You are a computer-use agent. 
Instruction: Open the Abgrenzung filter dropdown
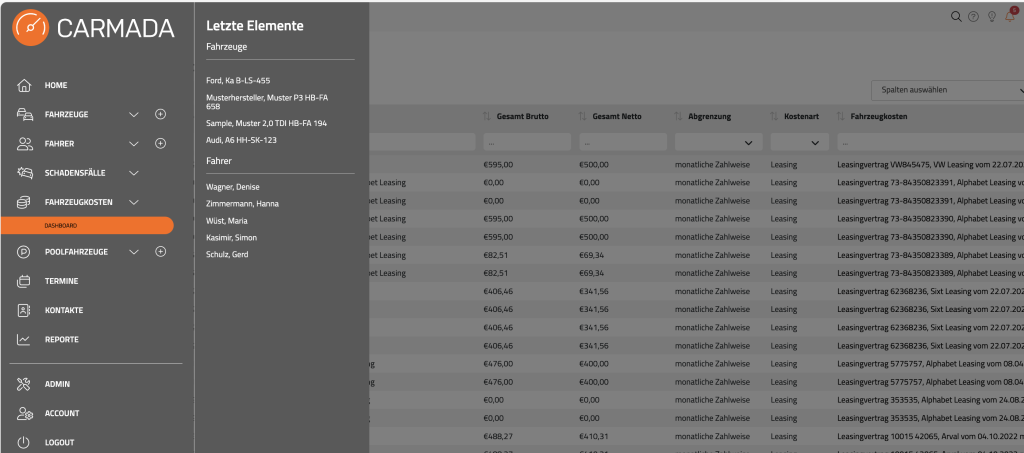(718, 142)
